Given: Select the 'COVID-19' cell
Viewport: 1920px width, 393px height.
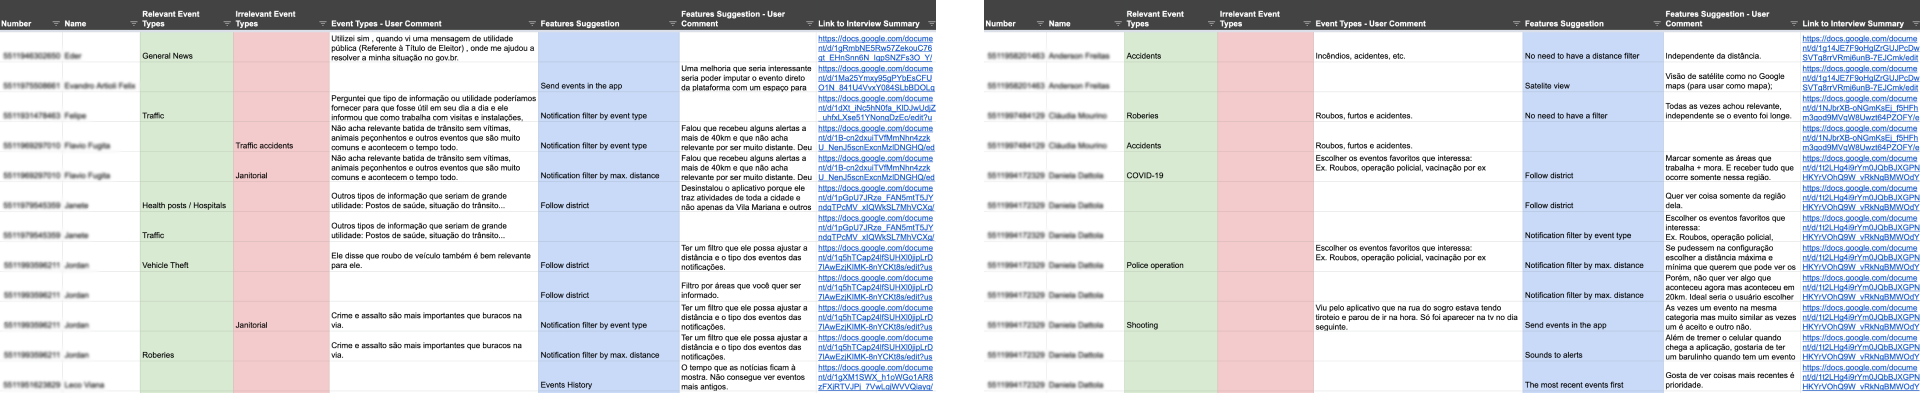Looking at the screenshot, I should tap(1171, 167).
